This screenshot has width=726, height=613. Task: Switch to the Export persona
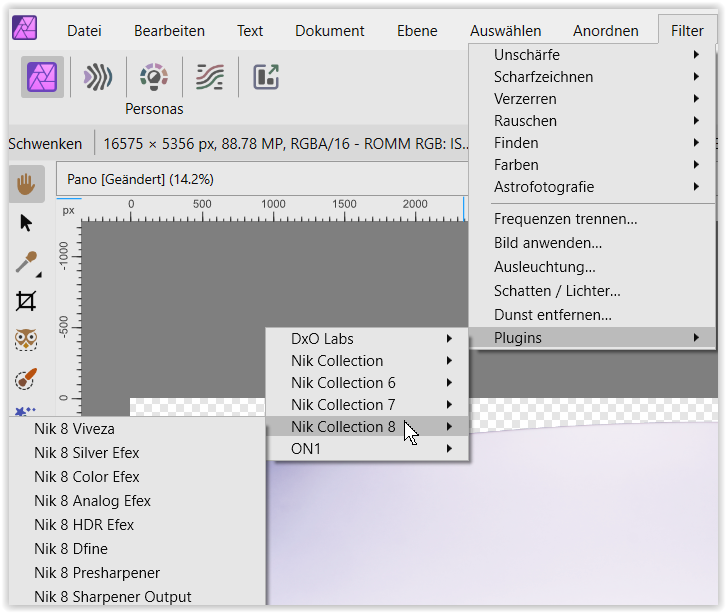pyautogui.click(x=265, y=77)
